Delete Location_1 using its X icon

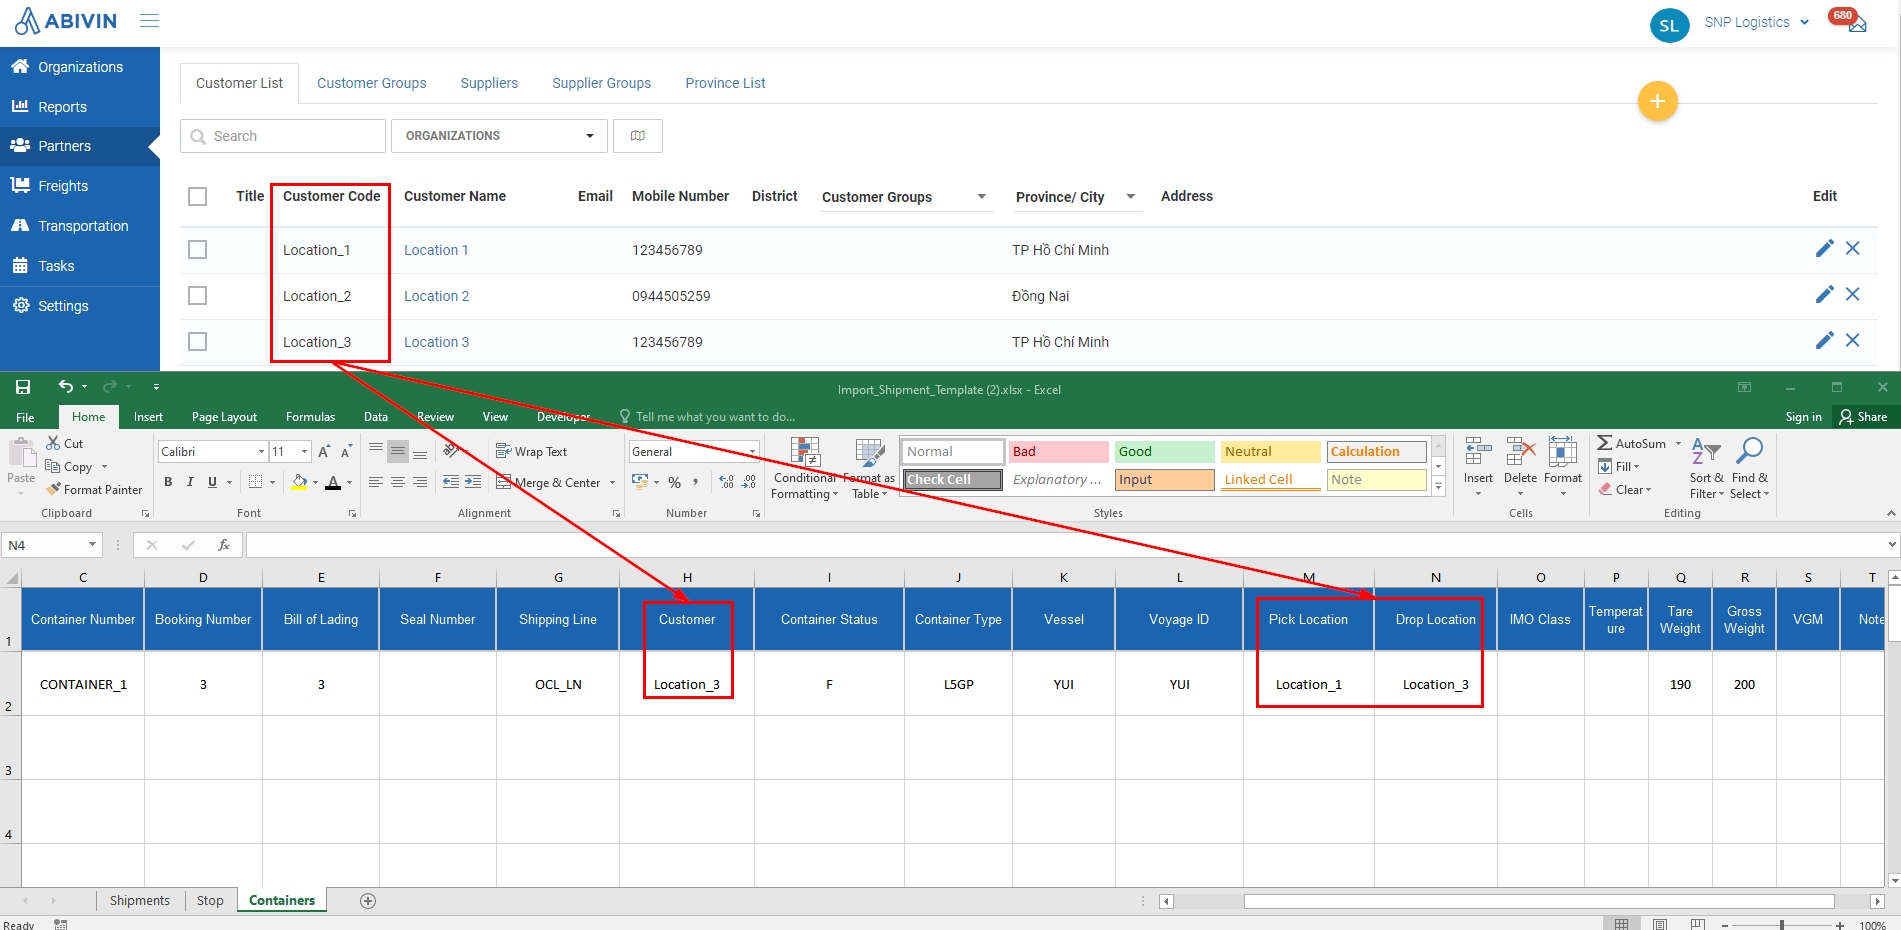(x=1852, y=249)
